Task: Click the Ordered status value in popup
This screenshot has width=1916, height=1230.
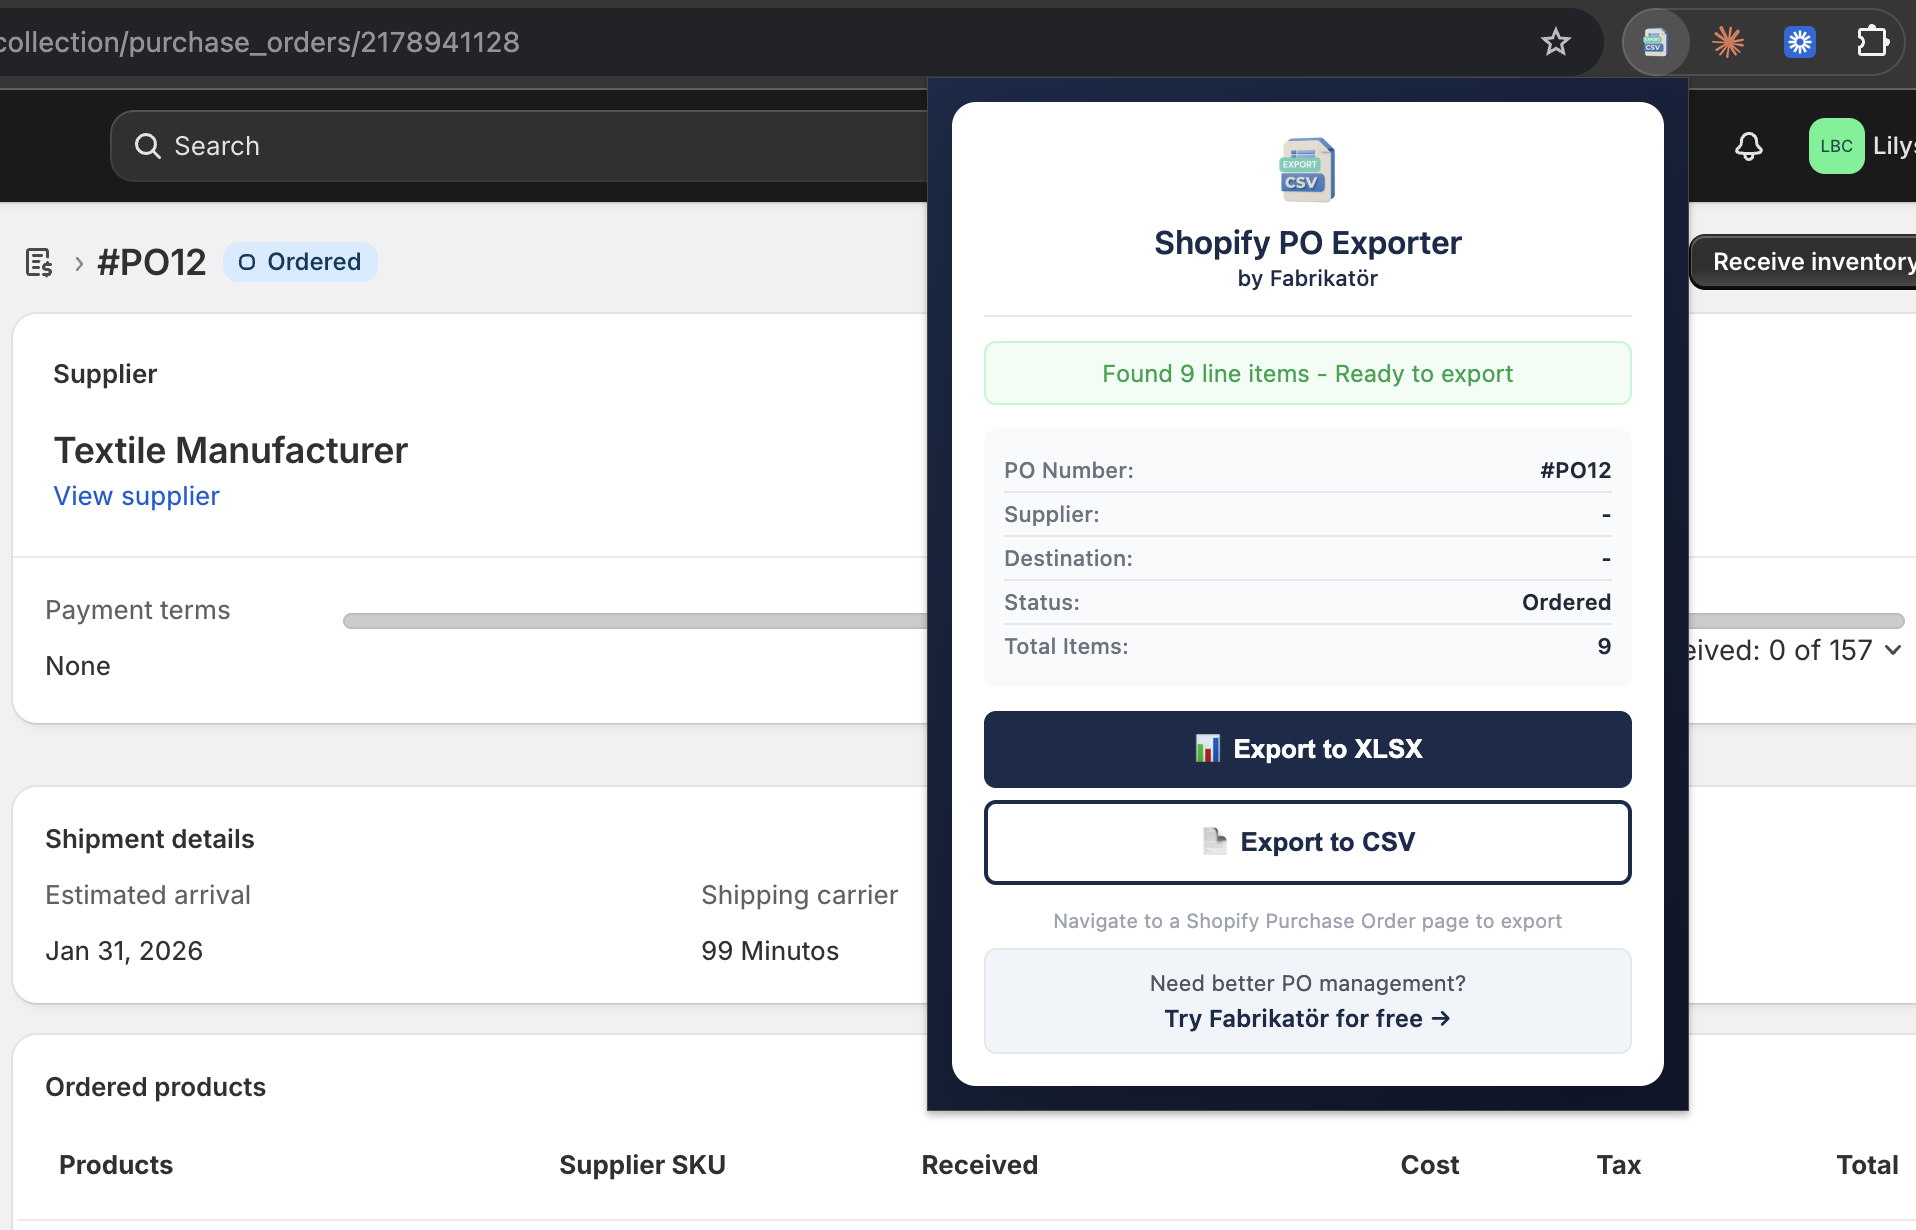Action: (x=1566, y=602)
